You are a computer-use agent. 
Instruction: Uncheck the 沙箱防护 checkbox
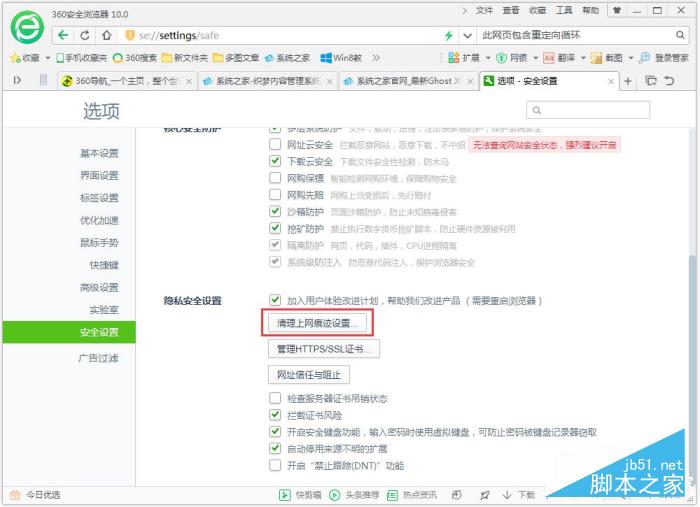(x=275, y=211)
